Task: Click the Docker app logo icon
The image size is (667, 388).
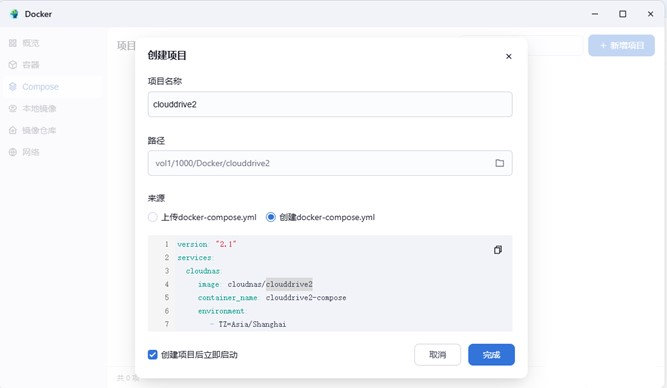Action: point(14,14)
